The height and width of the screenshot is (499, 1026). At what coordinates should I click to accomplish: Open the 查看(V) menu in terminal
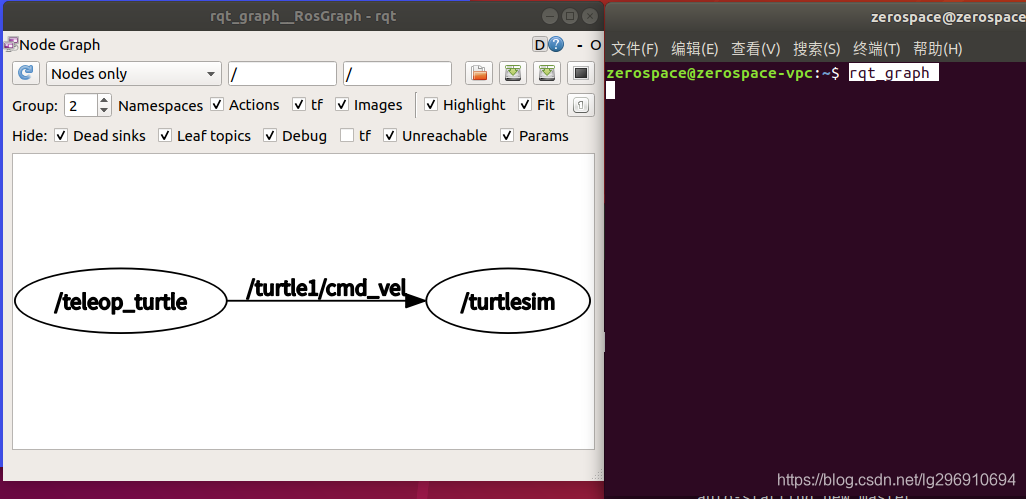pos(755,49)
